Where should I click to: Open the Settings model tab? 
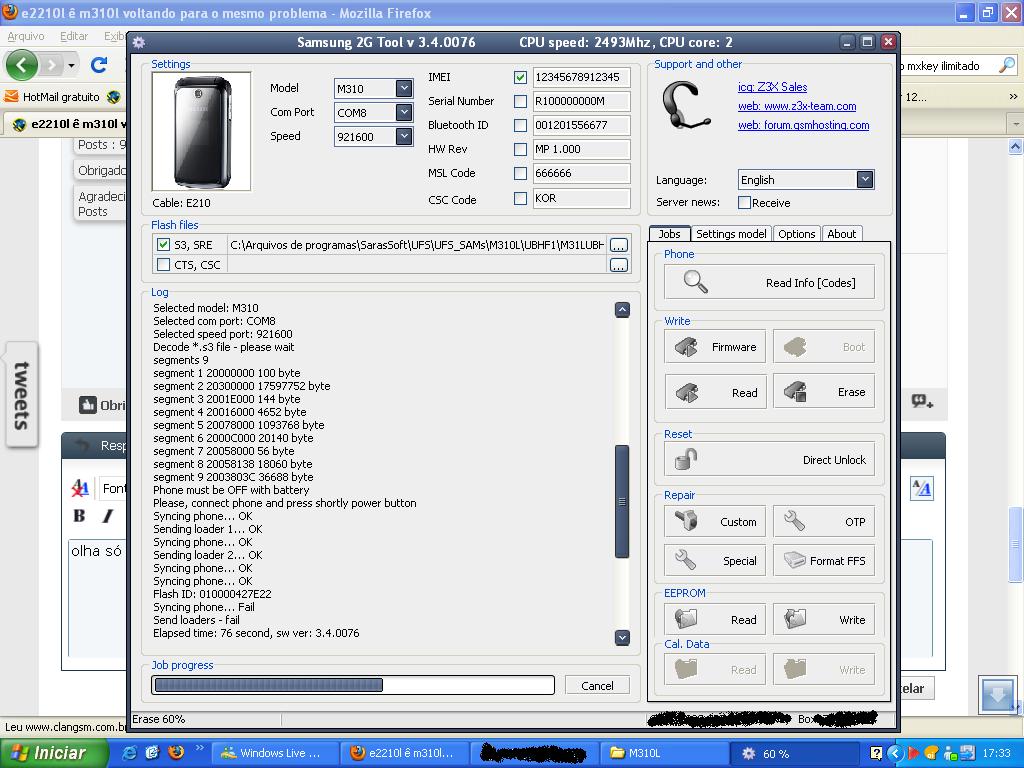coord(731,234)
